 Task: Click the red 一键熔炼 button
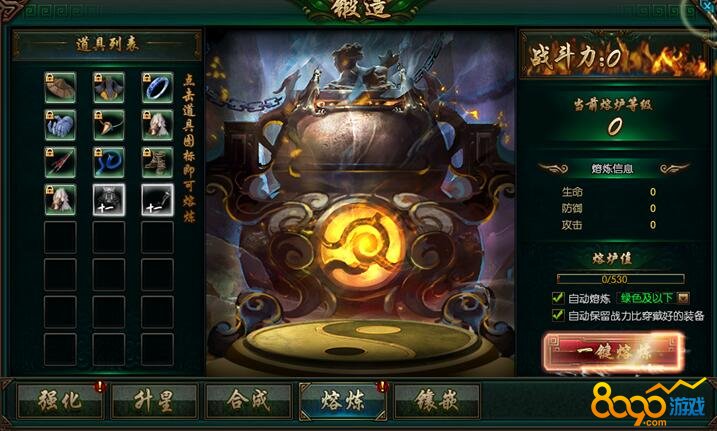(x=614, y=351)
